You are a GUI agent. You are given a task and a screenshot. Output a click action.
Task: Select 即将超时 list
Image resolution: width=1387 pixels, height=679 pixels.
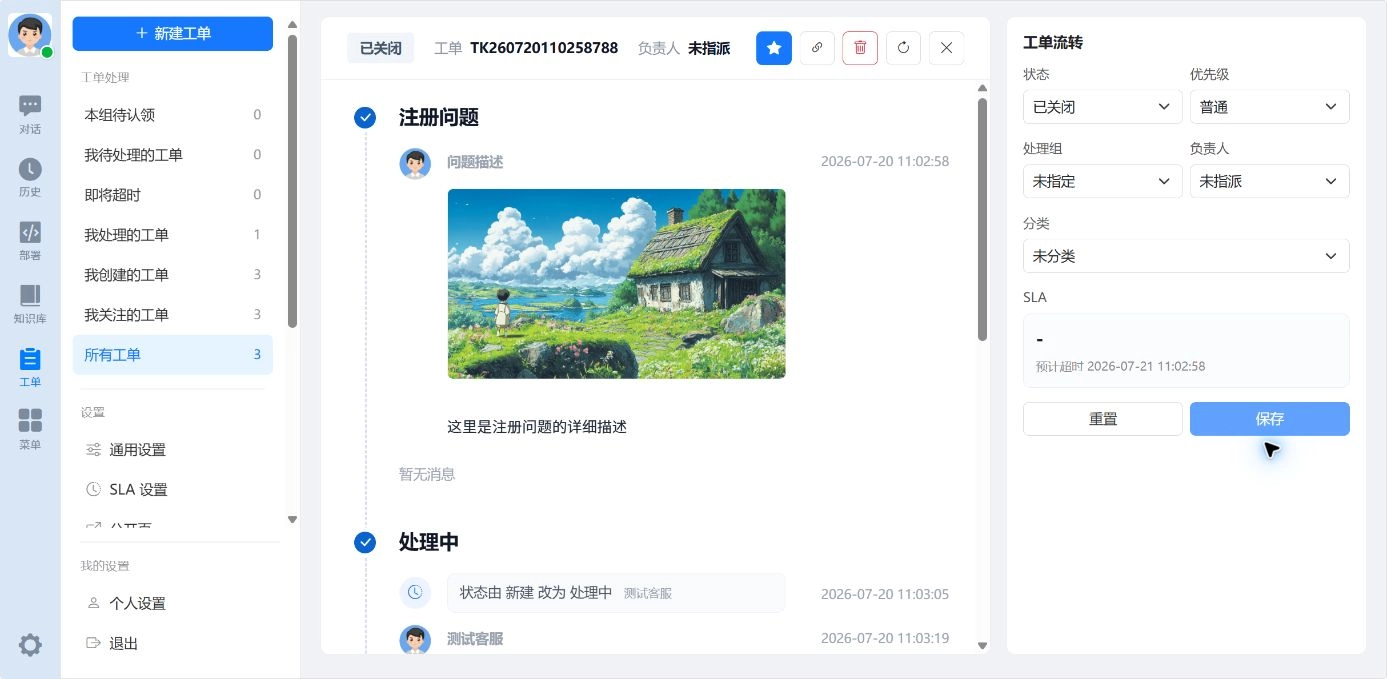tap(172, 195)
